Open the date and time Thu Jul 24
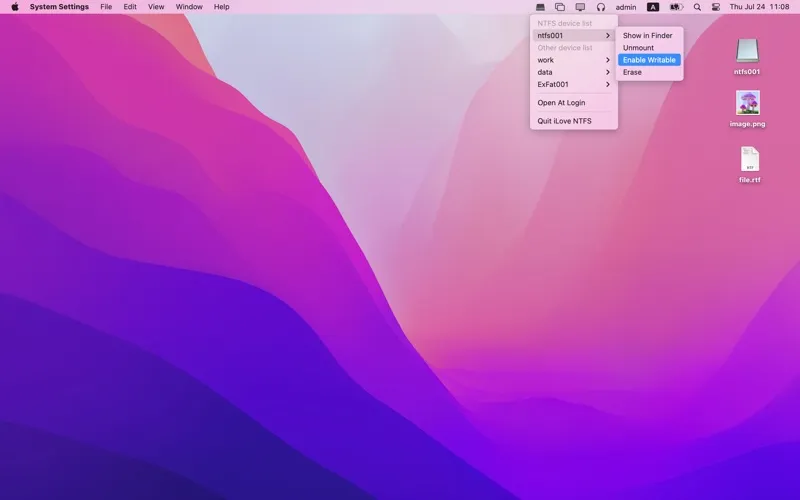 click(759, 7)
